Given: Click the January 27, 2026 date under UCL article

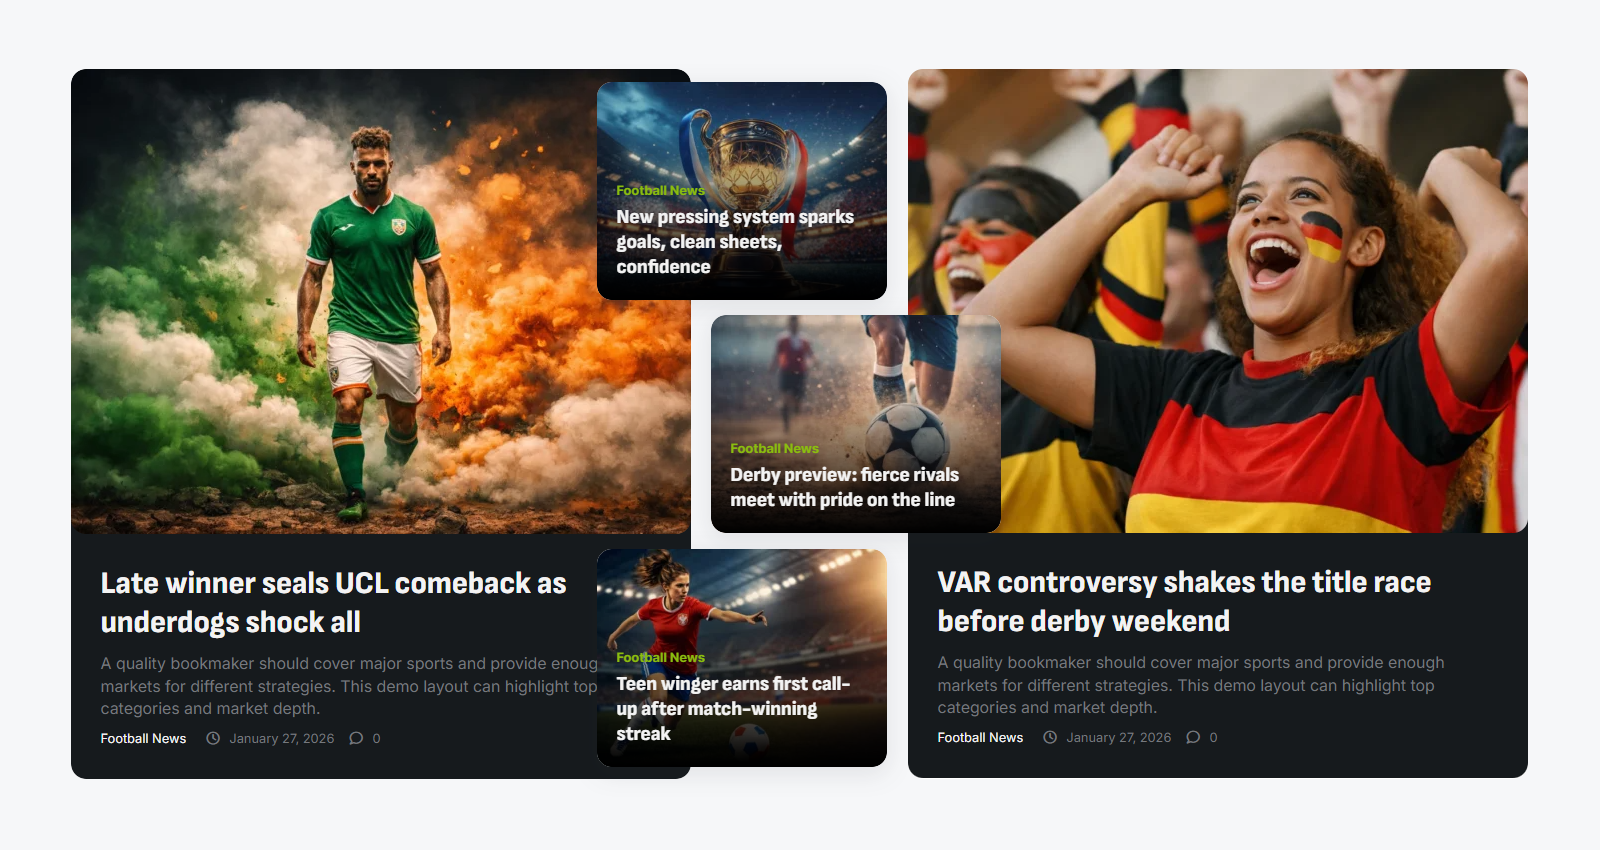Looking at the screenshot, I should [282, 738].
